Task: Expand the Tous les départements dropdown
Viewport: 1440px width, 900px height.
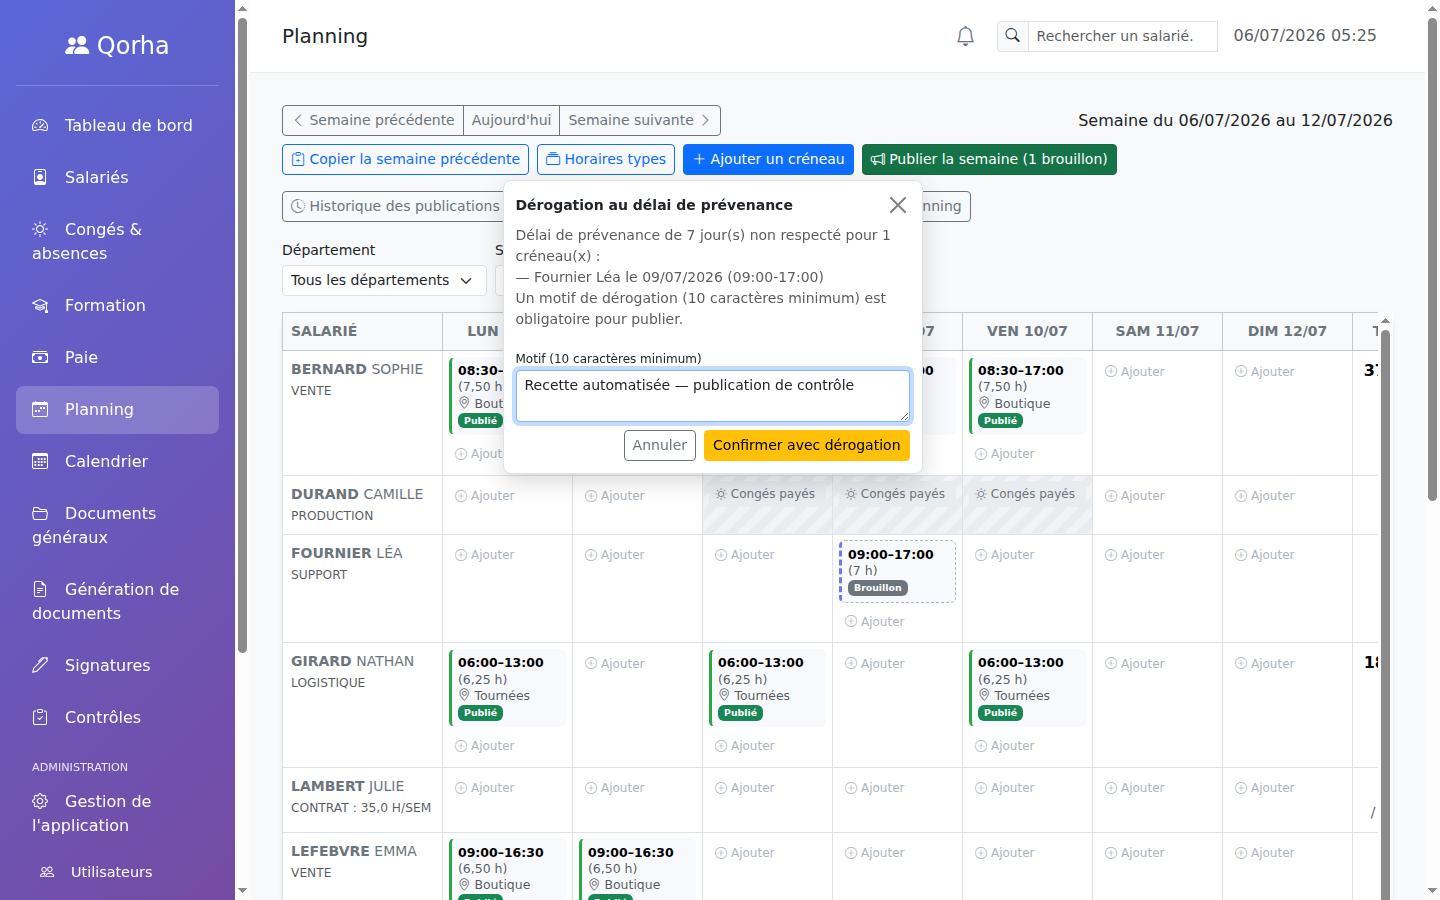Action: pos(384,280)
